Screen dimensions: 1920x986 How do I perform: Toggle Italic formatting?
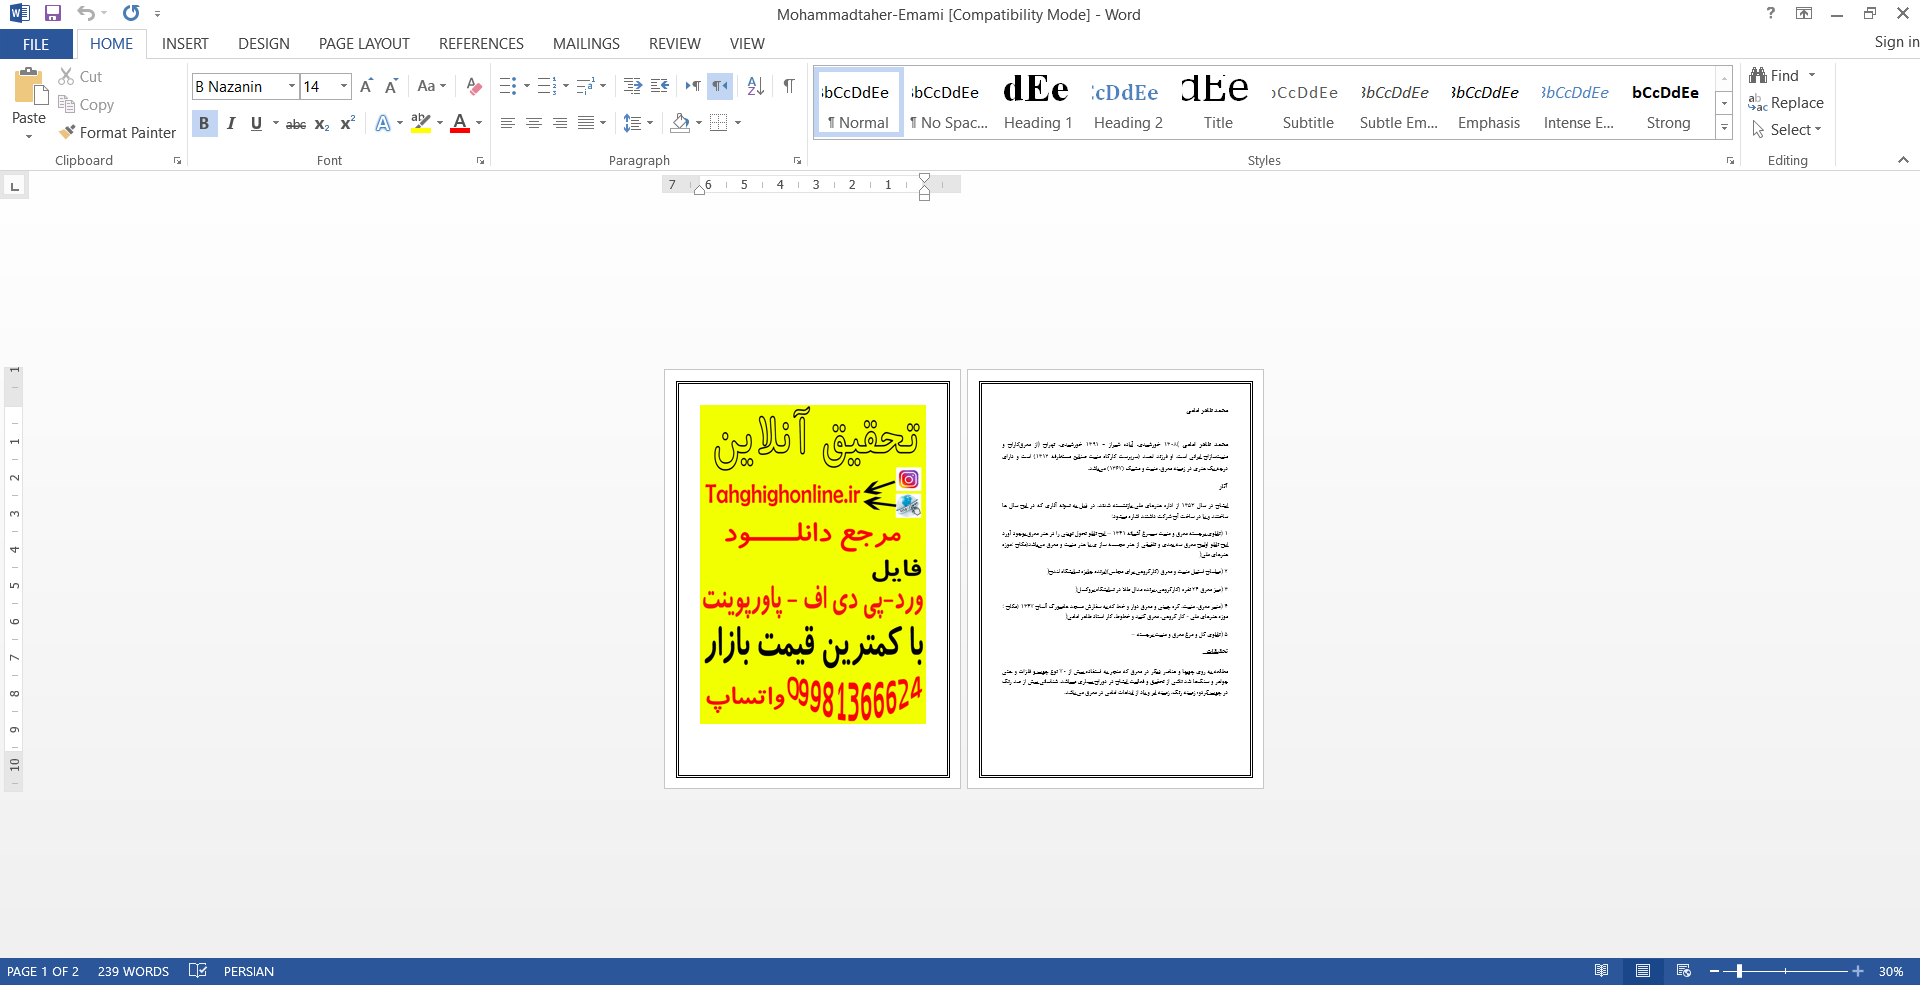pyautogui.click(x=231, y=123)
